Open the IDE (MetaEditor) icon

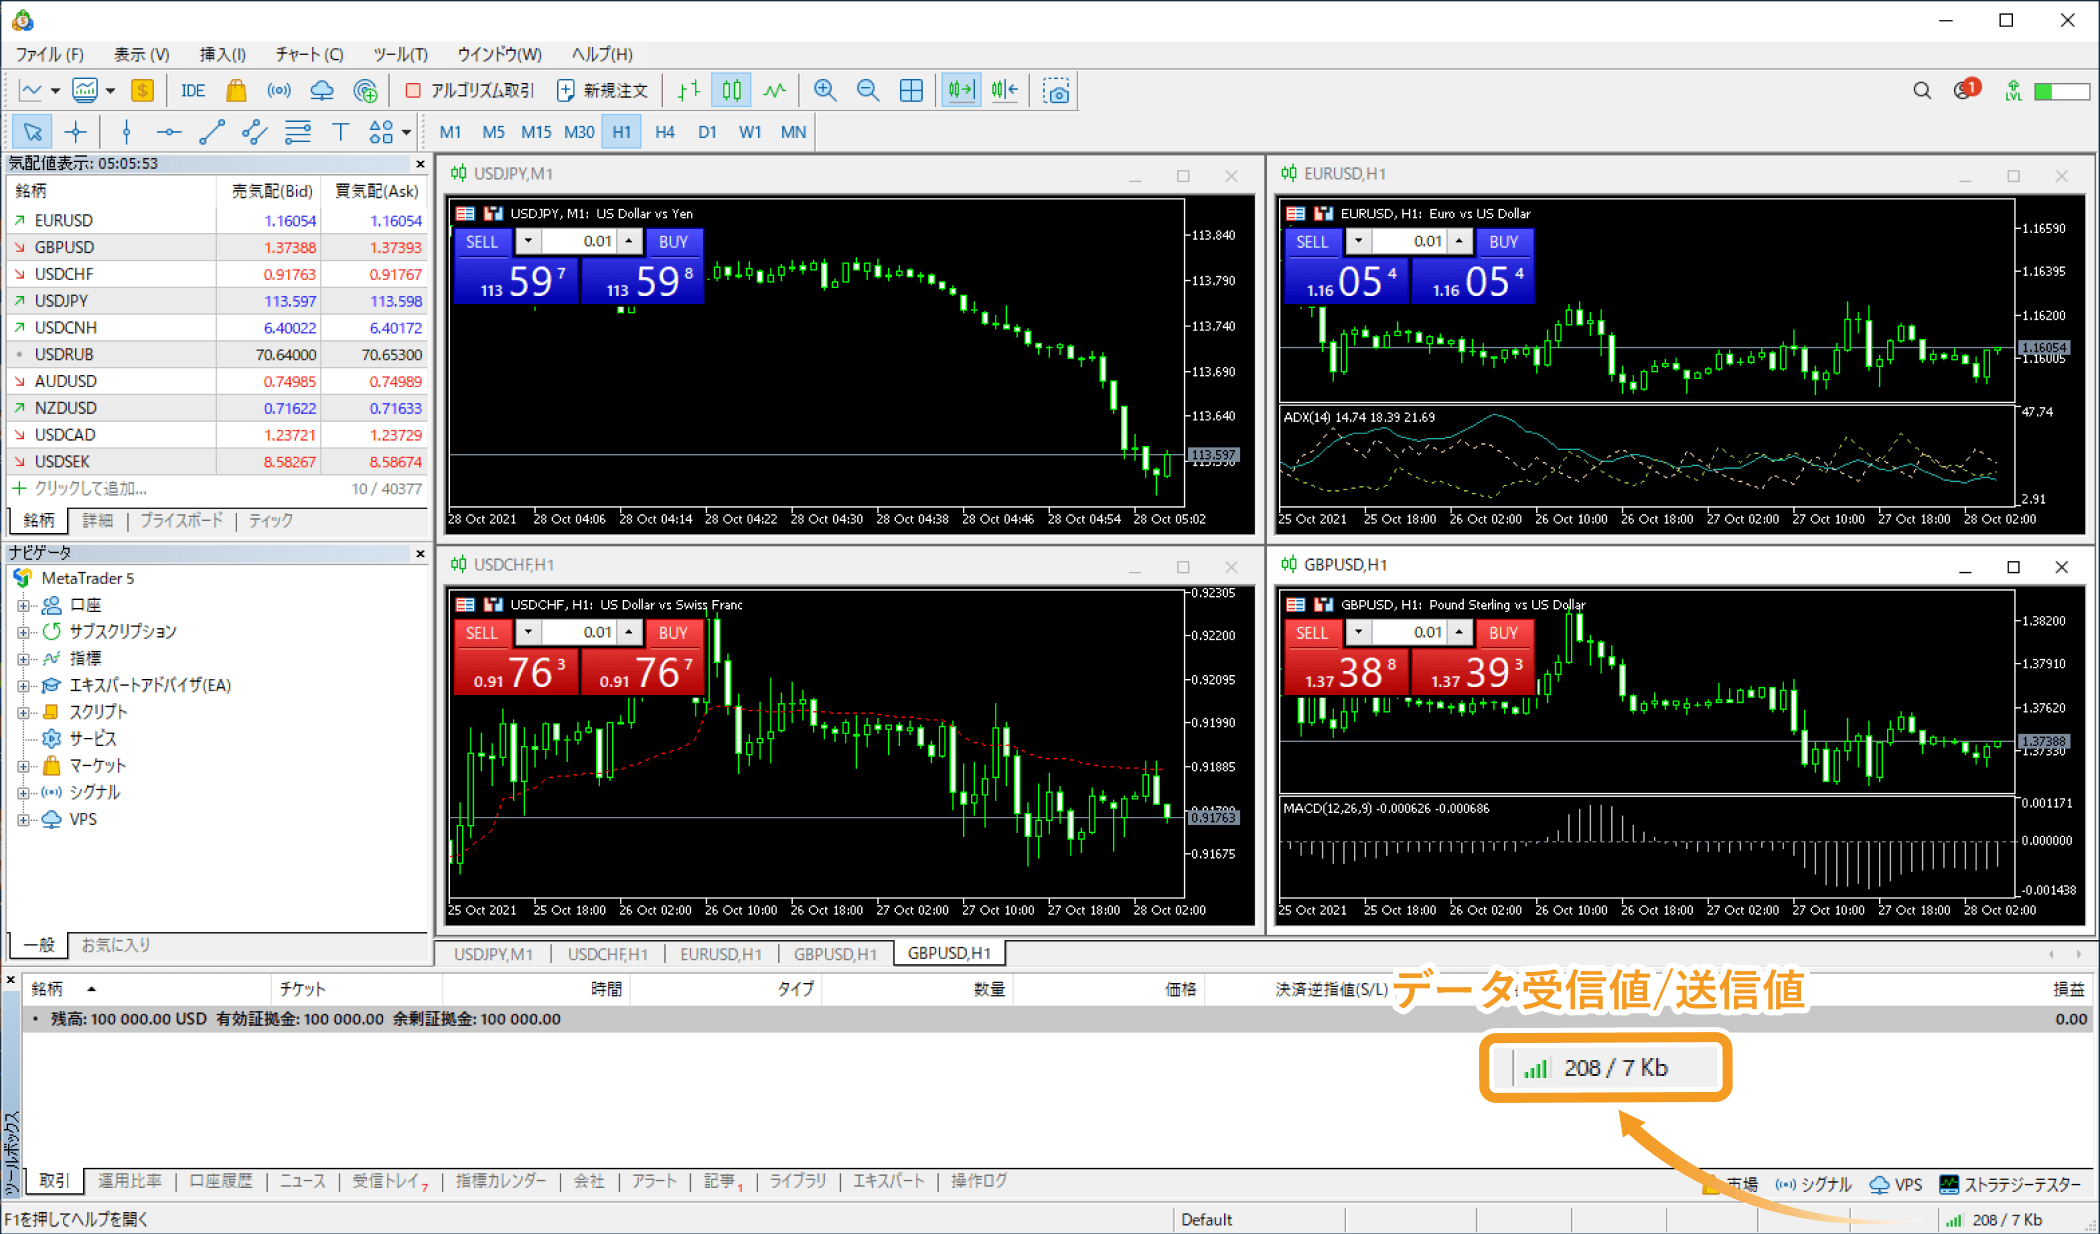[193, 91]
